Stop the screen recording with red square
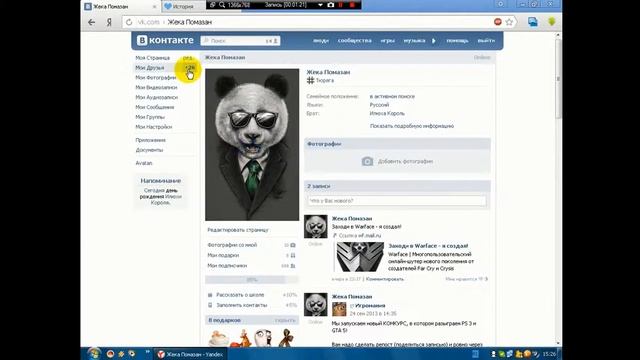 click(352, 5)
